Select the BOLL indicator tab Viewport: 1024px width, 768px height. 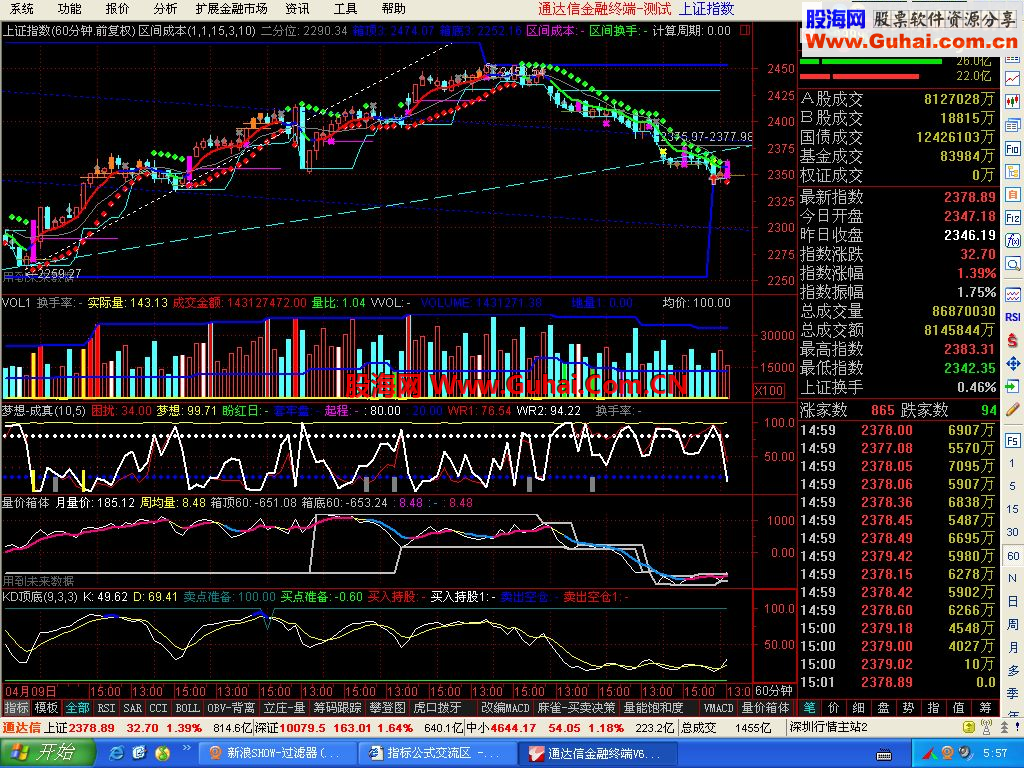tap(187, 708)
